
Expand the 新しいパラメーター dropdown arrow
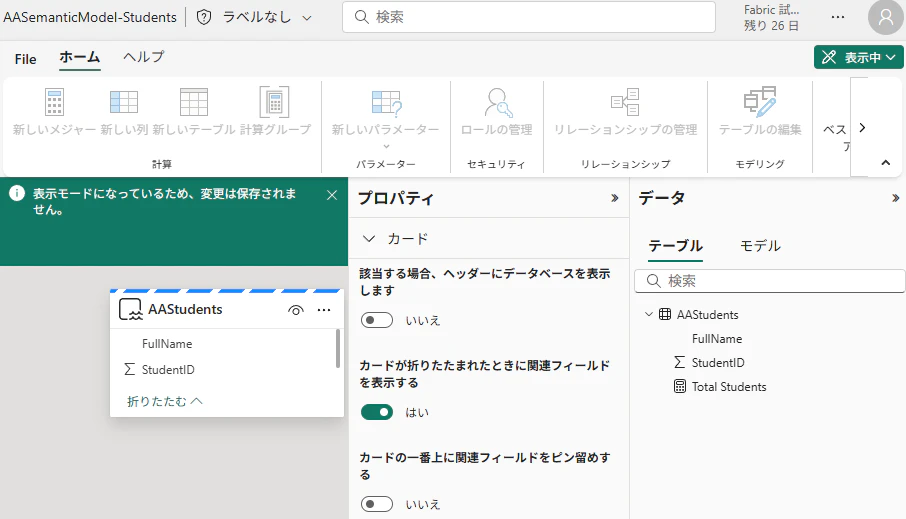(386, 146)
